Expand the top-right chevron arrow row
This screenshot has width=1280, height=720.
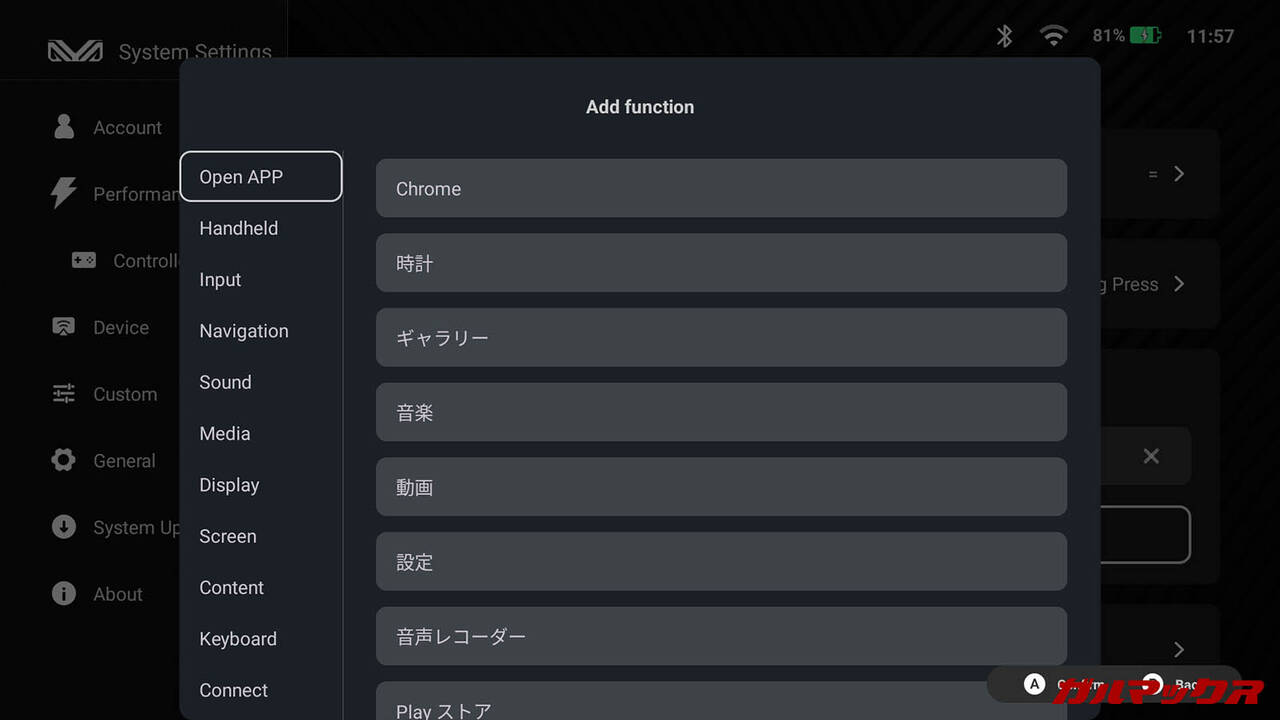(1179, 174)
